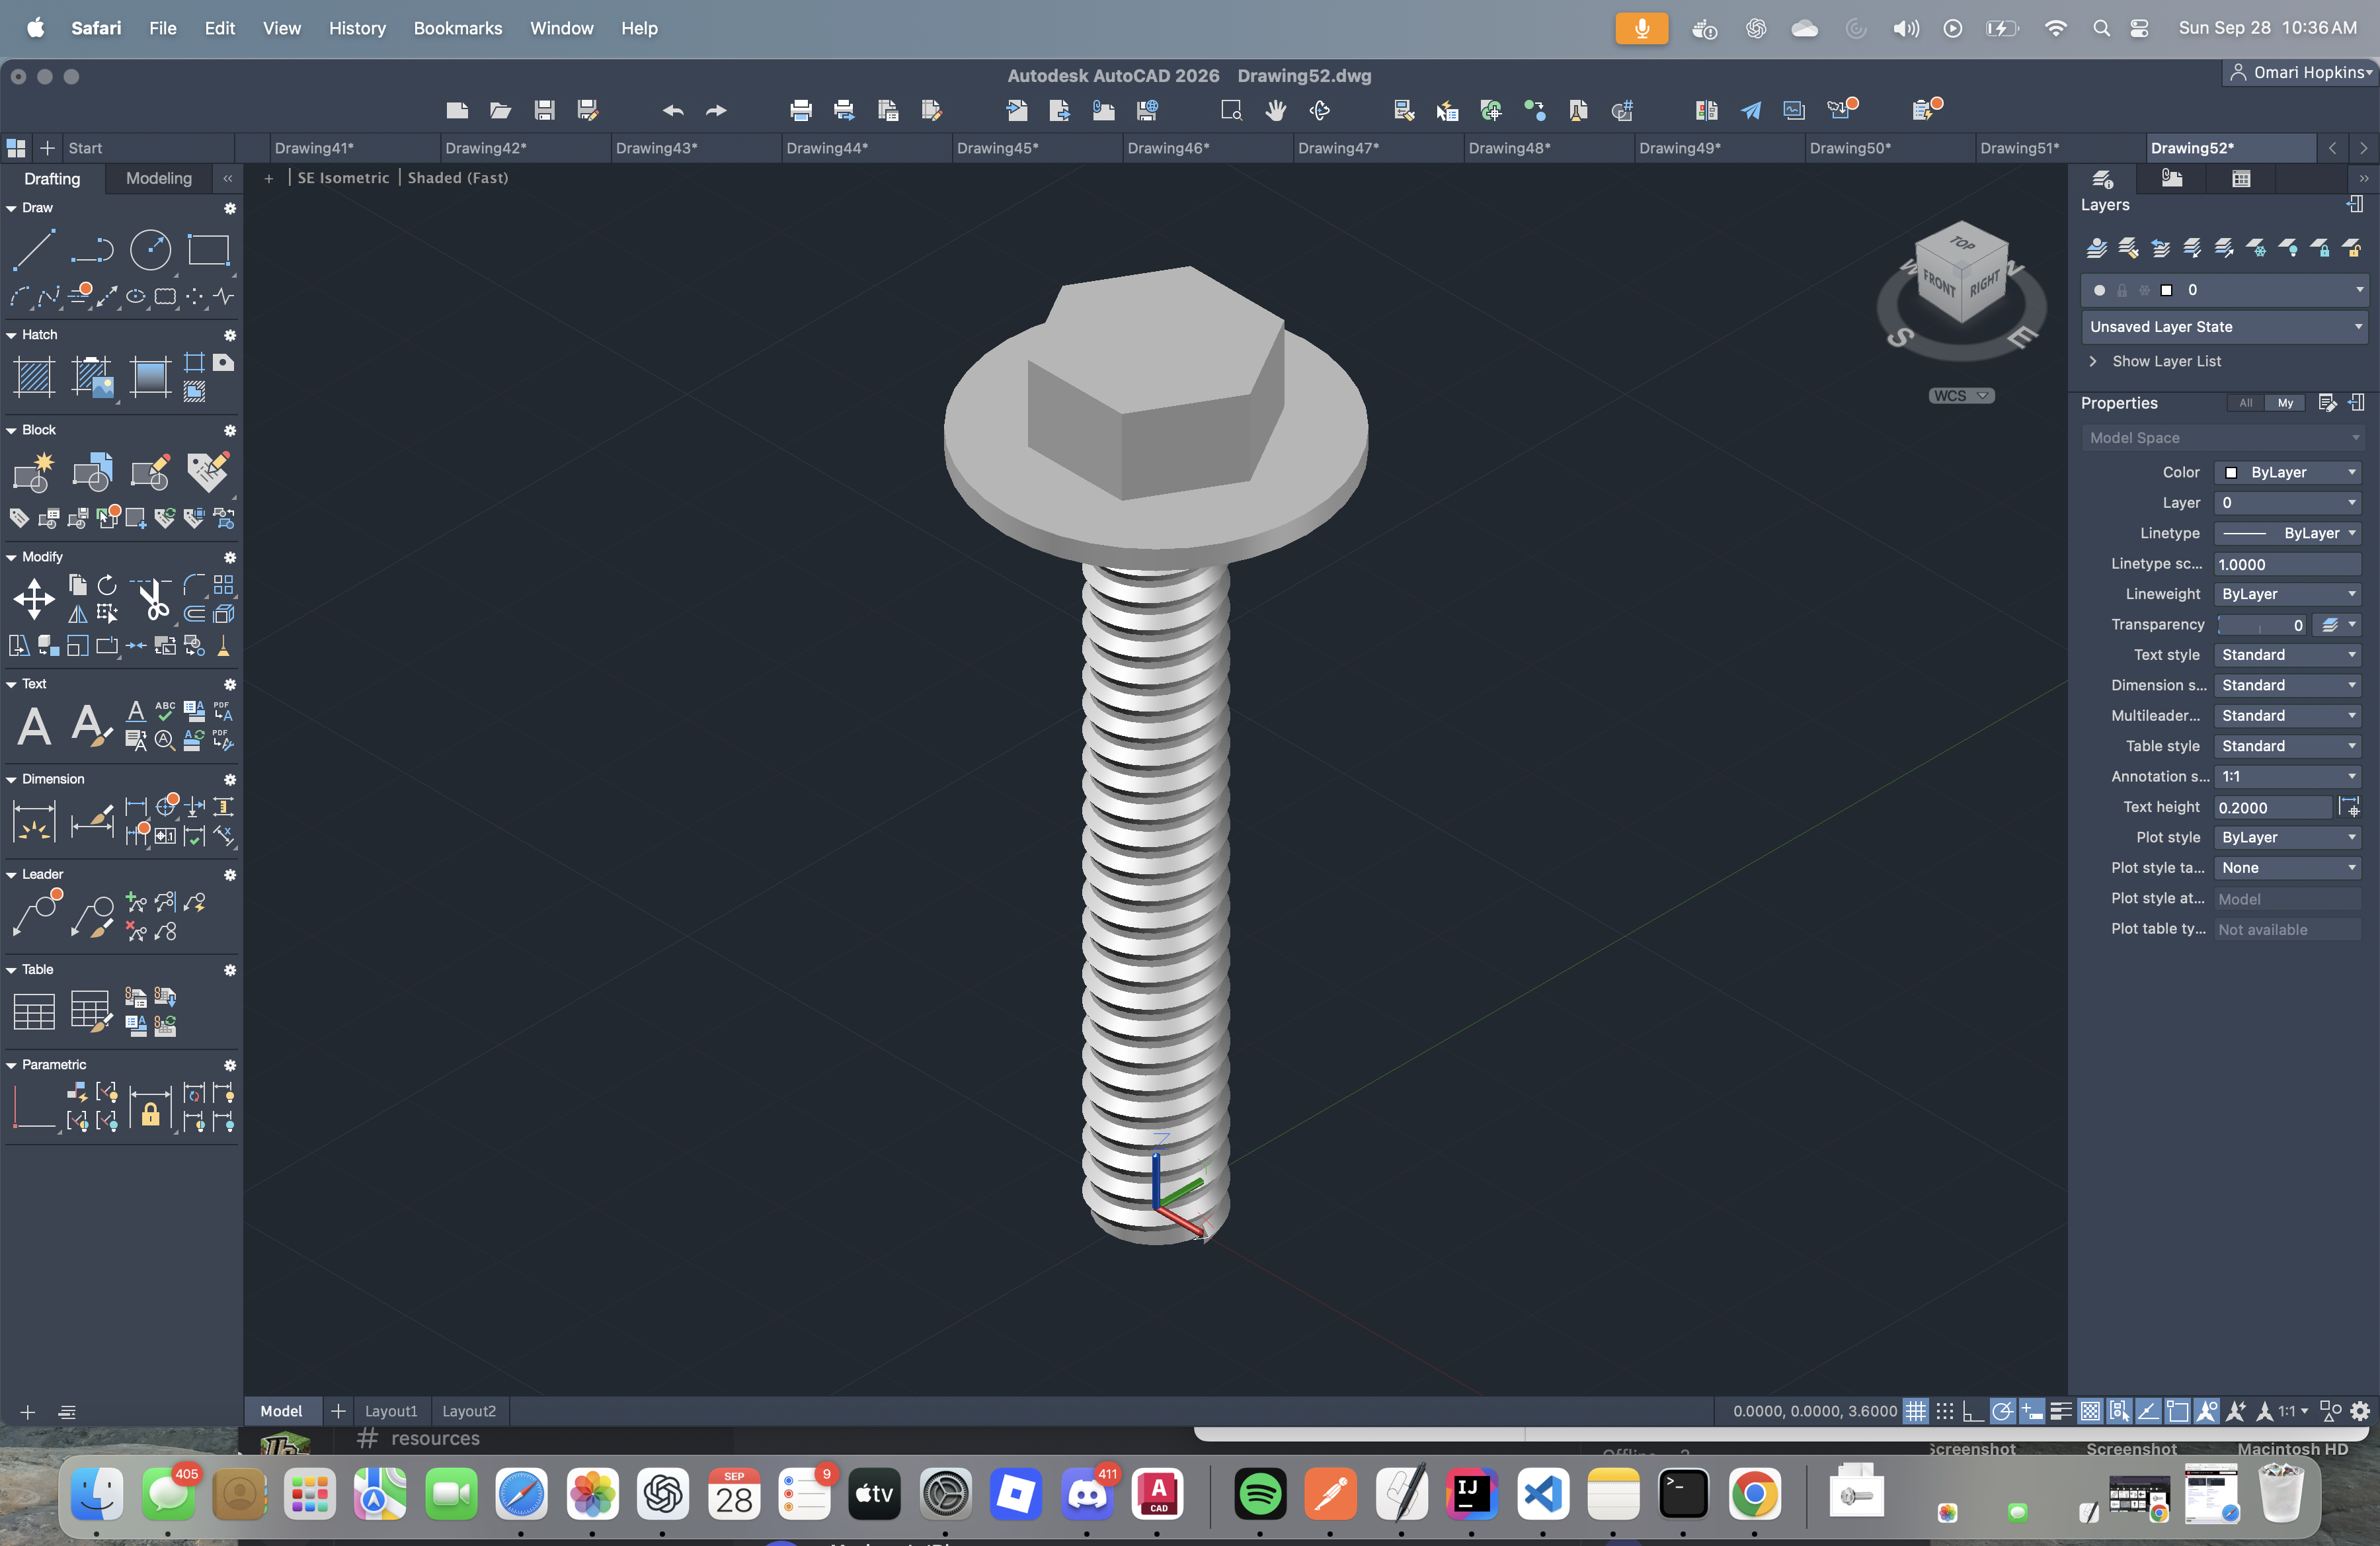Switch to the Modeling tab
Screen dimensions: 2380x1546
pos(158,178)
